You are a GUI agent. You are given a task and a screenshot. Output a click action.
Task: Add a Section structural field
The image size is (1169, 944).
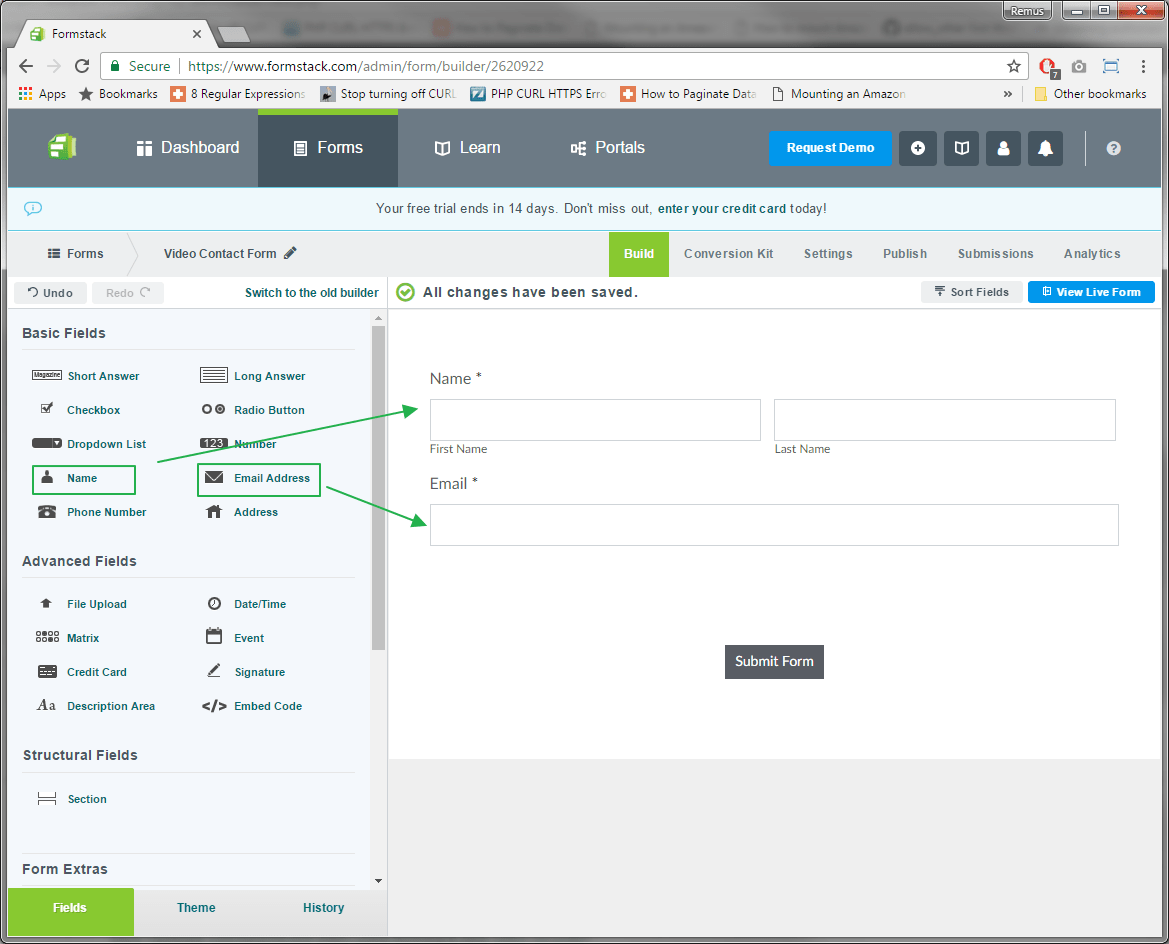pos(86,799)
